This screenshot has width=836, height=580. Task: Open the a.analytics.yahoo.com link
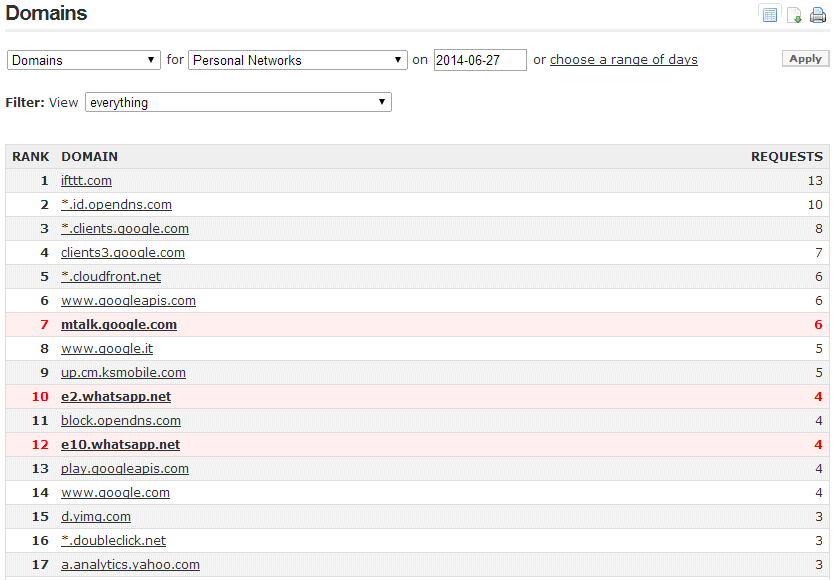[130, 565]
